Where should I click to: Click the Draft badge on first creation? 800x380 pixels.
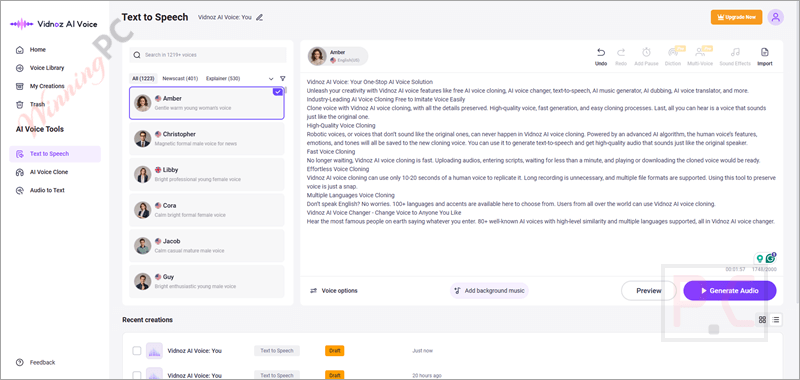(334, 351)
